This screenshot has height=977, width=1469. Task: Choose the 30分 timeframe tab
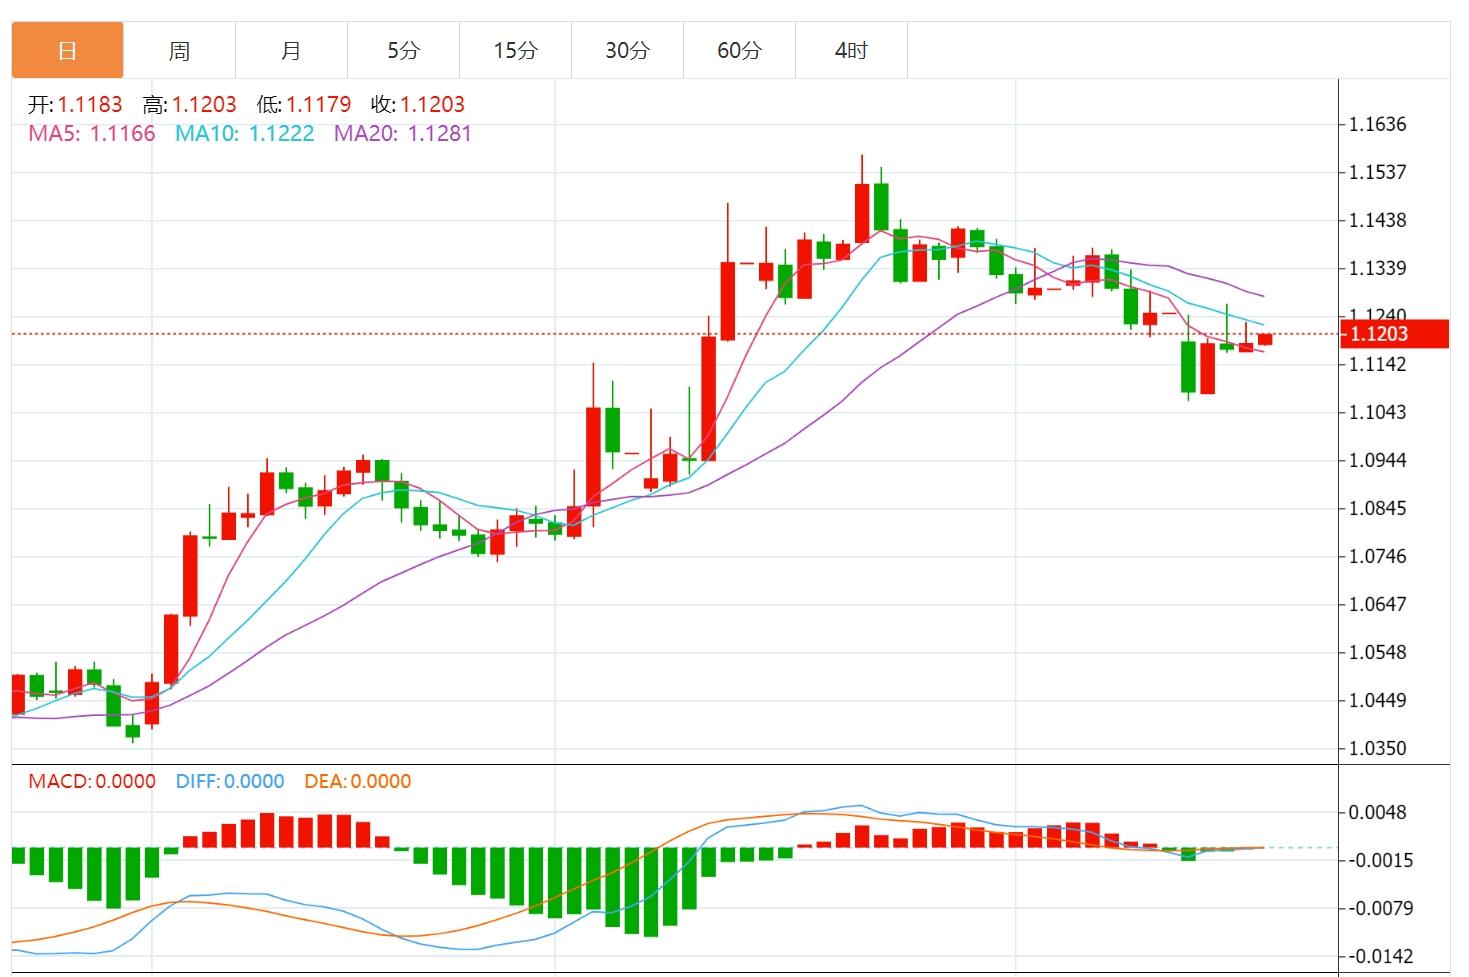627,50
